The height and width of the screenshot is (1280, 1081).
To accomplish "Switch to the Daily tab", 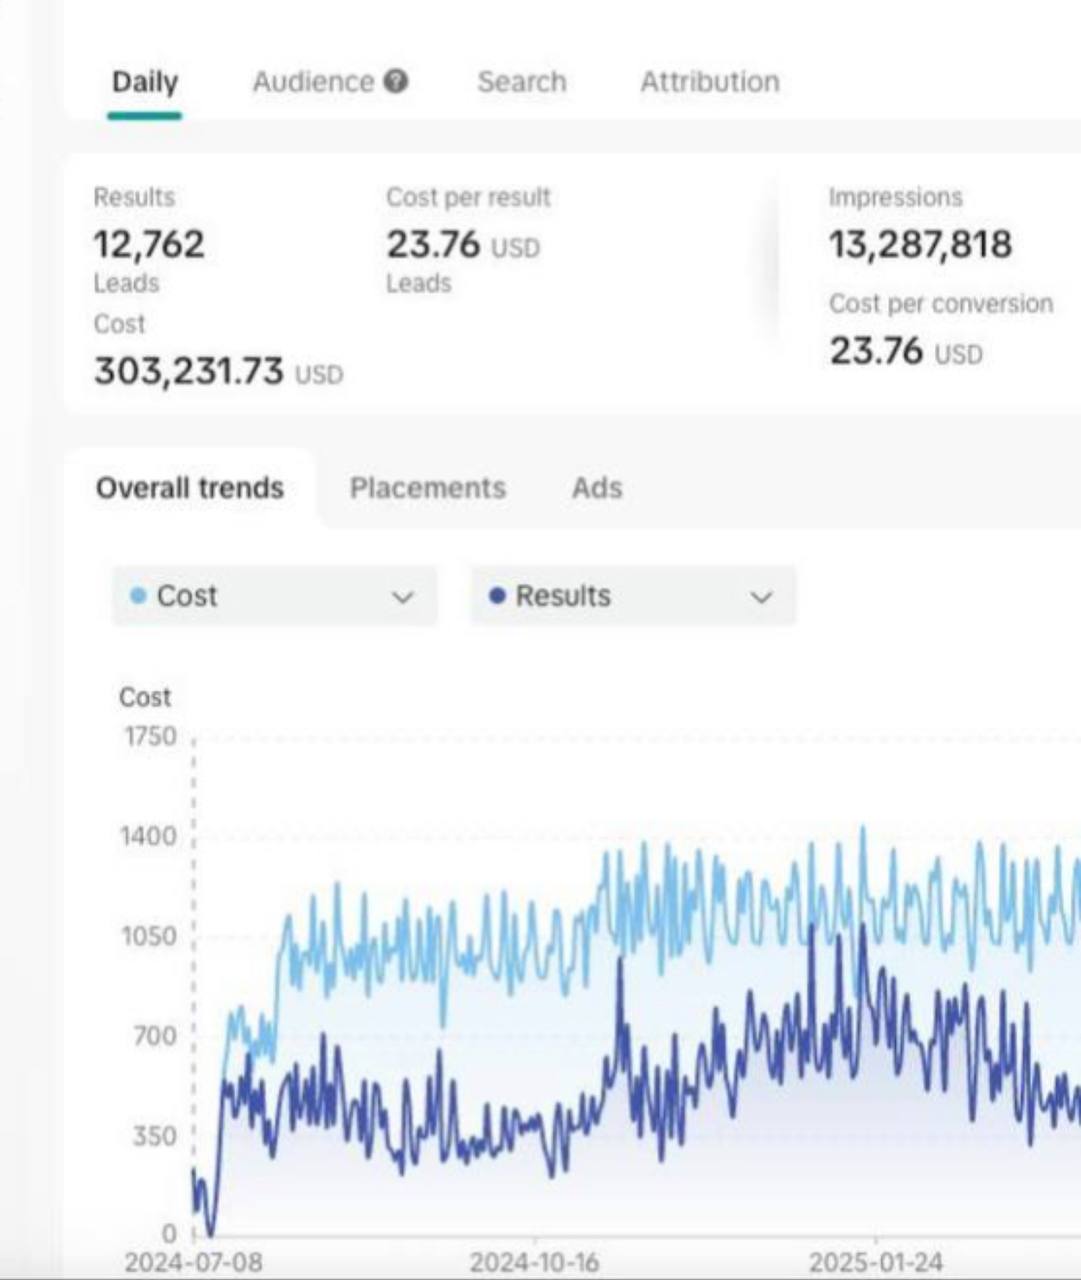I will point(145,82).
